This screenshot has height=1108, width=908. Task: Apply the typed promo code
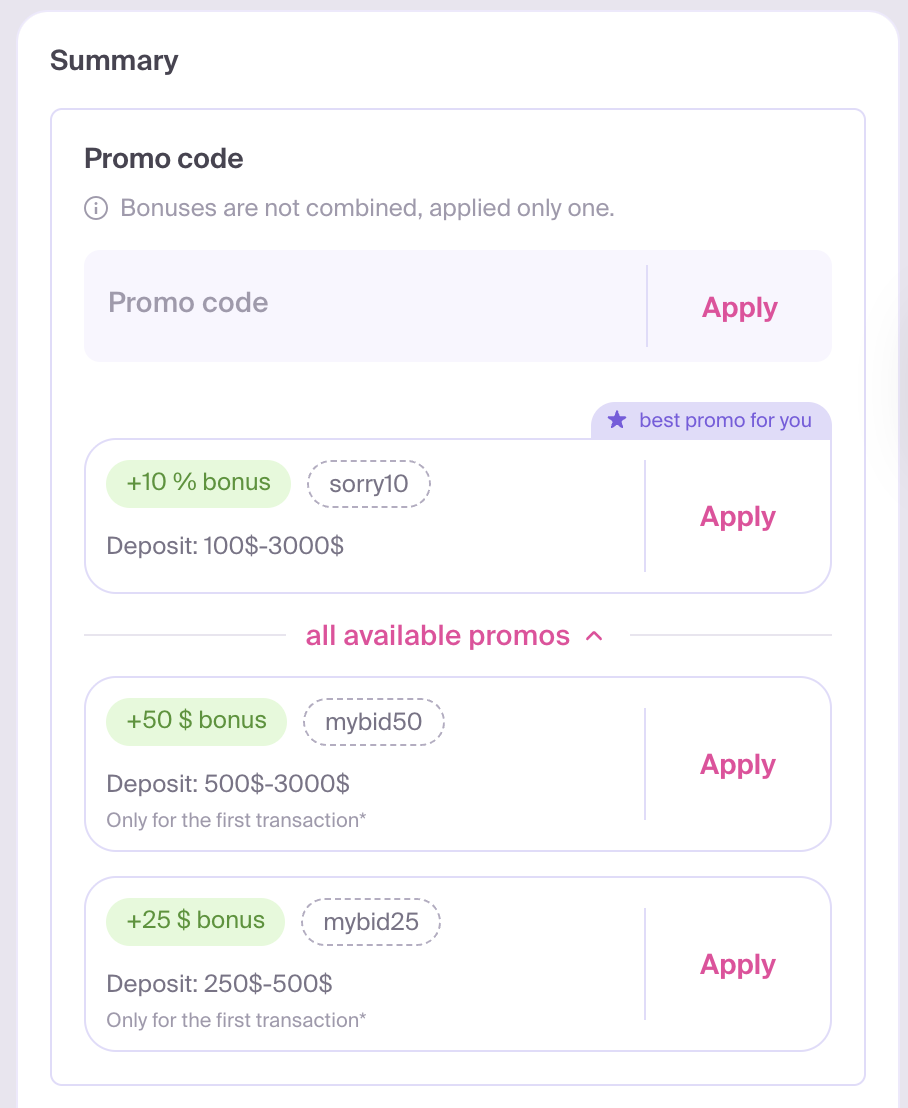[740, 307]
